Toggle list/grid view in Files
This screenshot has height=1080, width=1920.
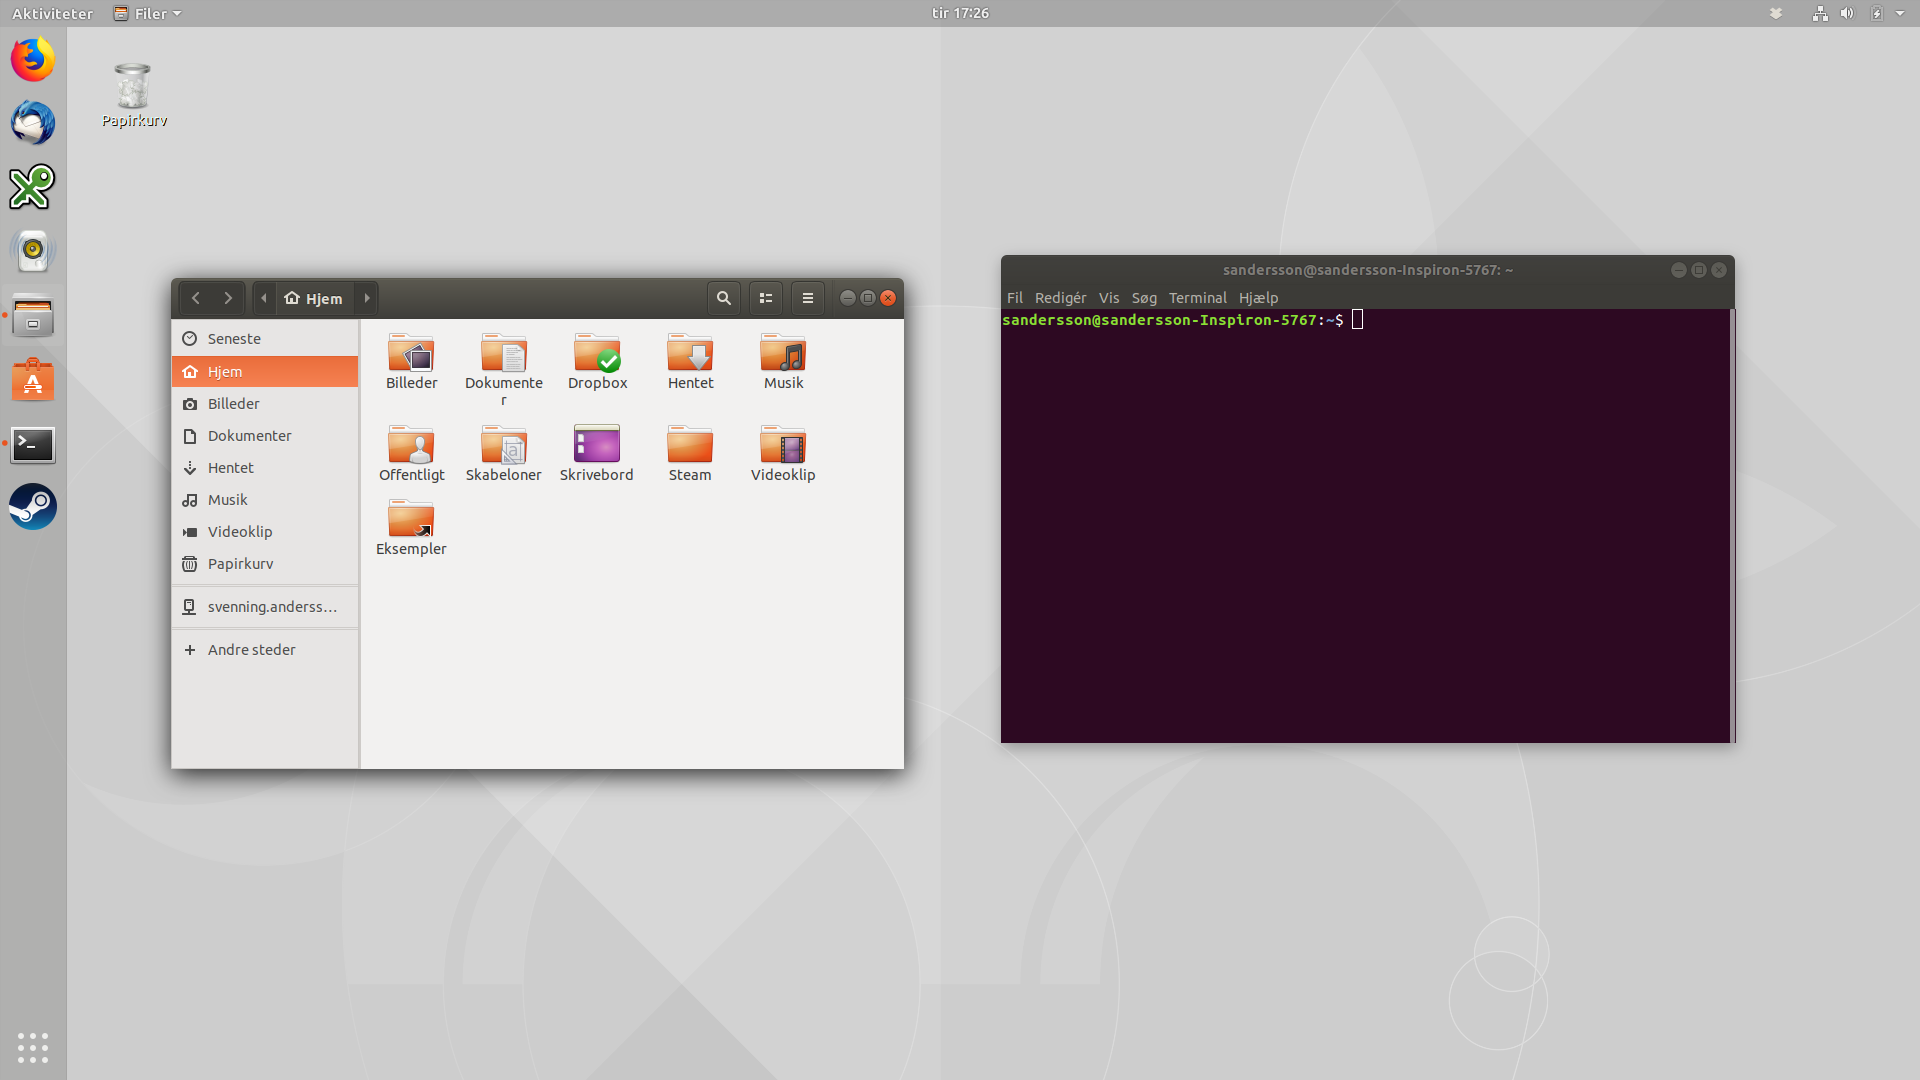(x=766, y=298)
